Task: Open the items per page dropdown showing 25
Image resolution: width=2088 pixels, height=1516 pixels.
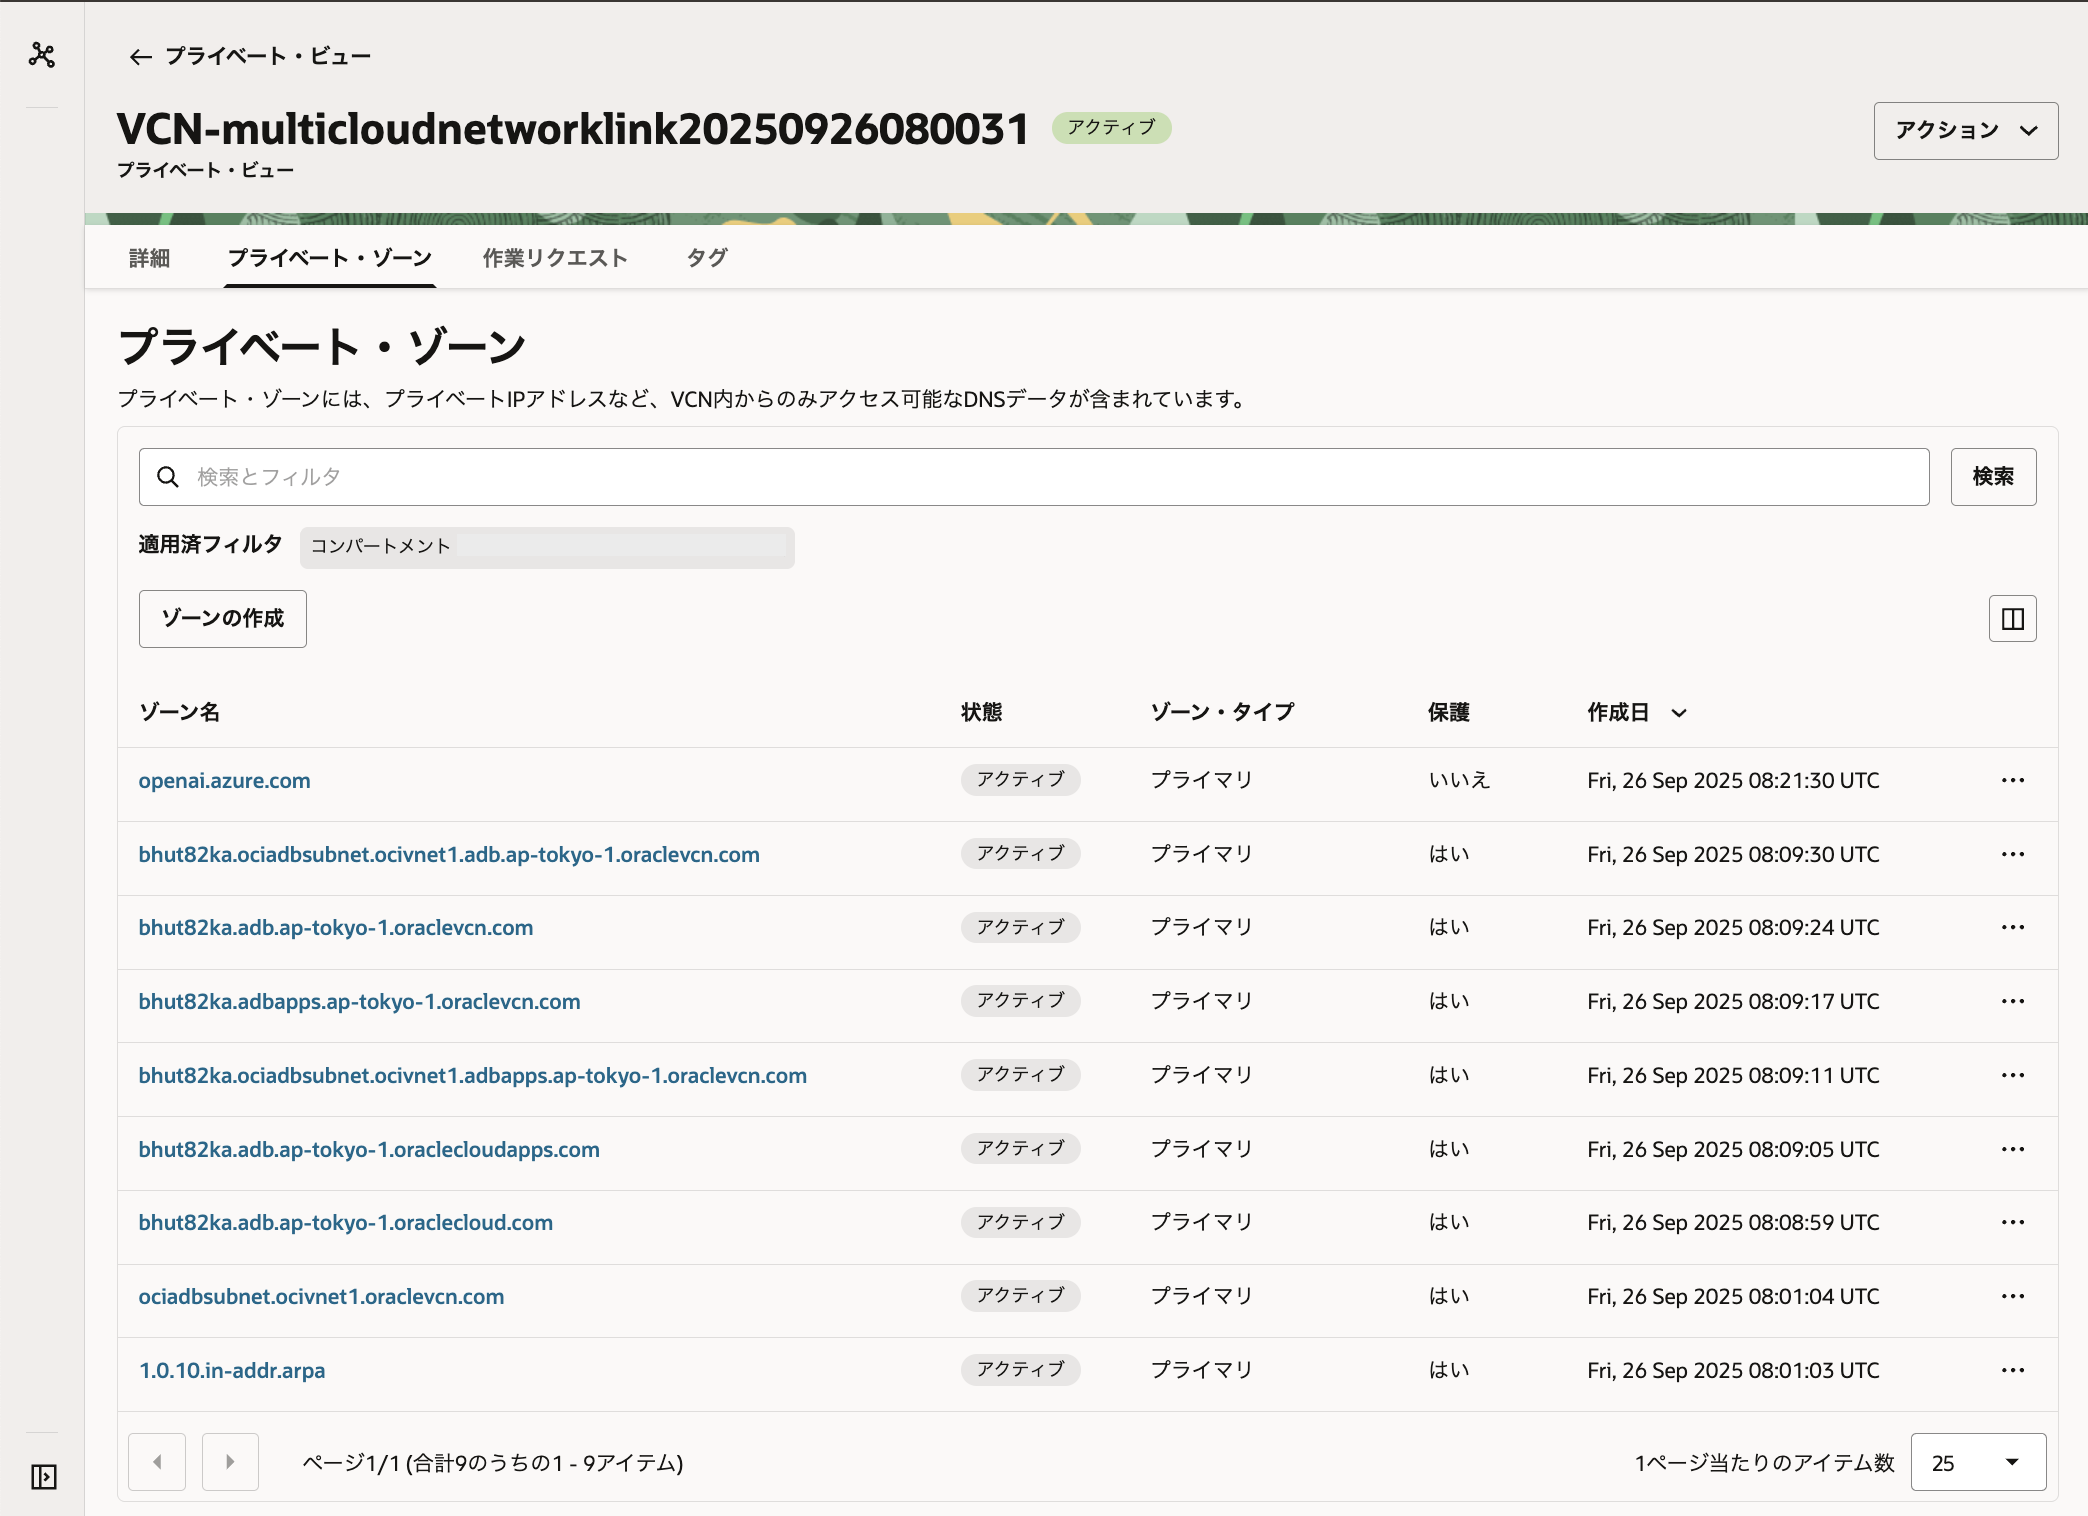Action: click(x=1977, y=1463)
